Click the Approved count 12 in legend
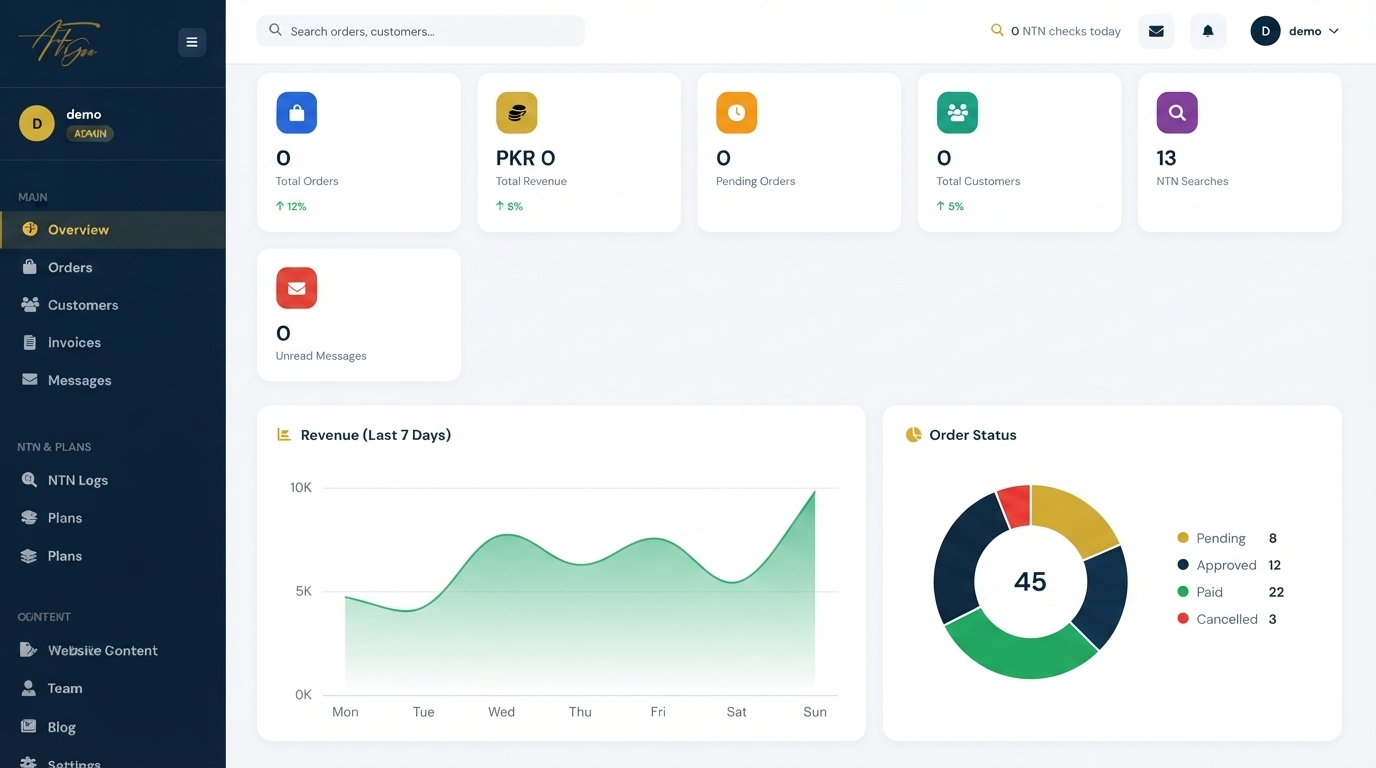 [1275, 565]
